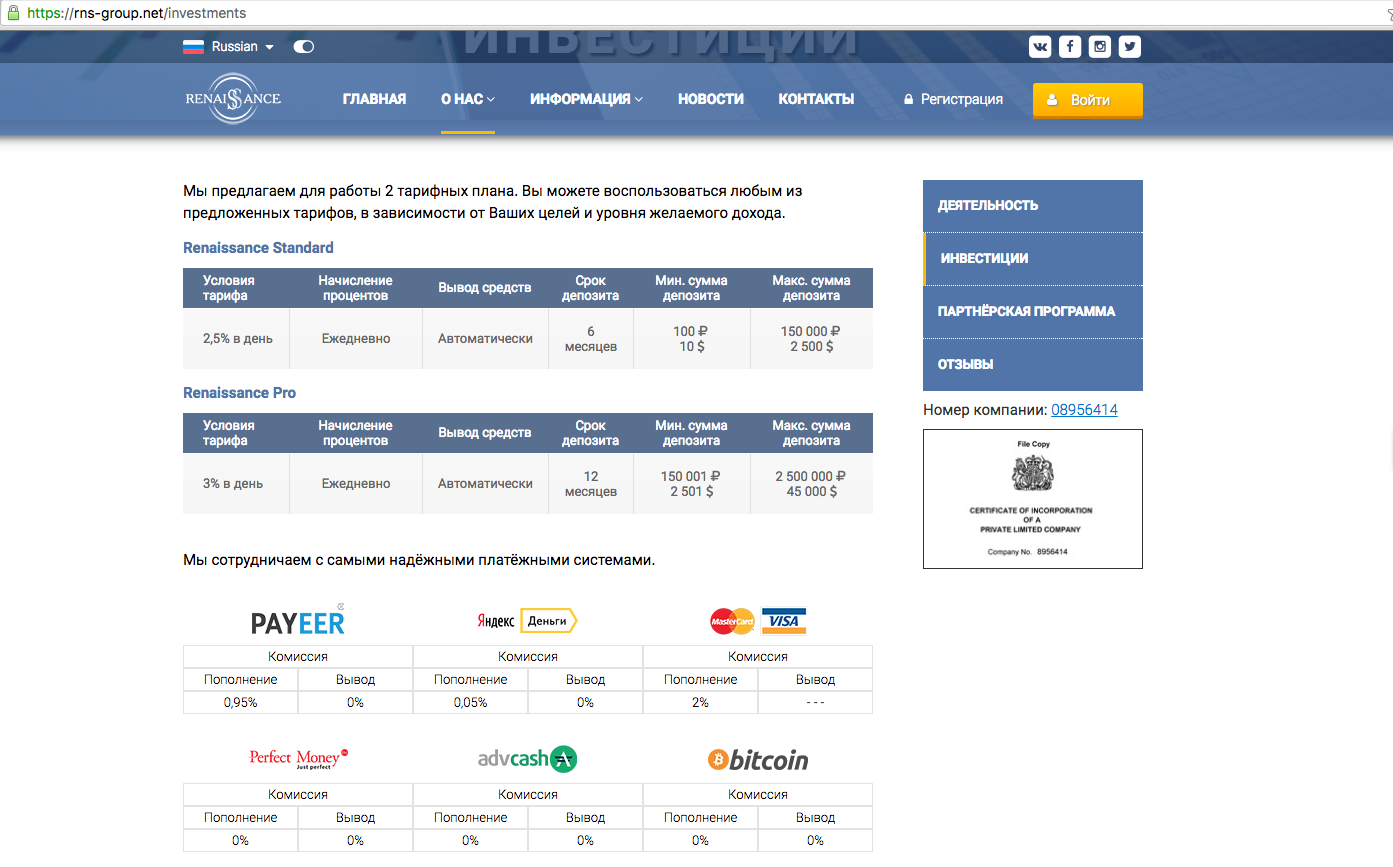Click the Bitcoin payment logo
The image size is (1393, 867).
[x=757, y=760]
